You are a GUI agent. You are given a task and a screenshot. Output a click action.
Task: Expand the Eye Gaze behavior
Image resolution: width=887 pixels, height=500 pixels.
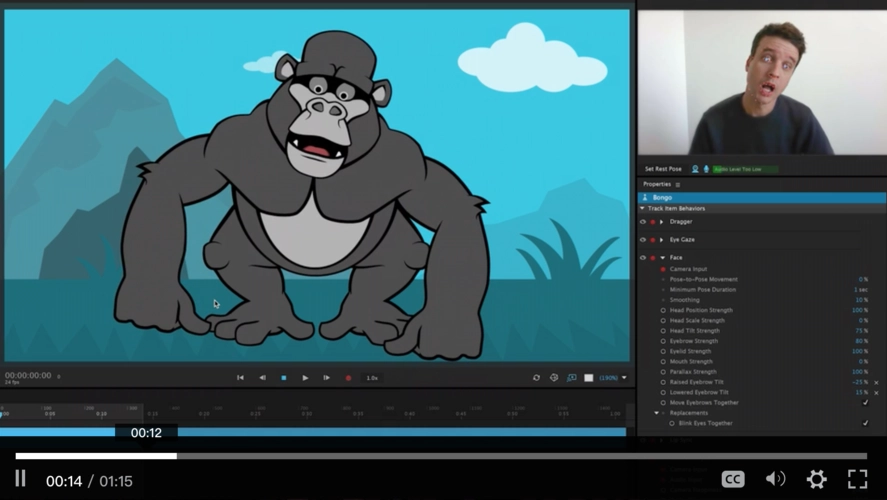(x=662, y=240)
